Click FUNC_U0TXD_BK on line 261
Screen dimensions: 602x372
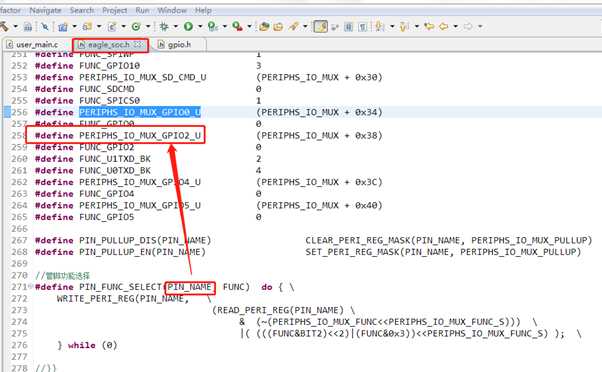[x=115, y=170]
